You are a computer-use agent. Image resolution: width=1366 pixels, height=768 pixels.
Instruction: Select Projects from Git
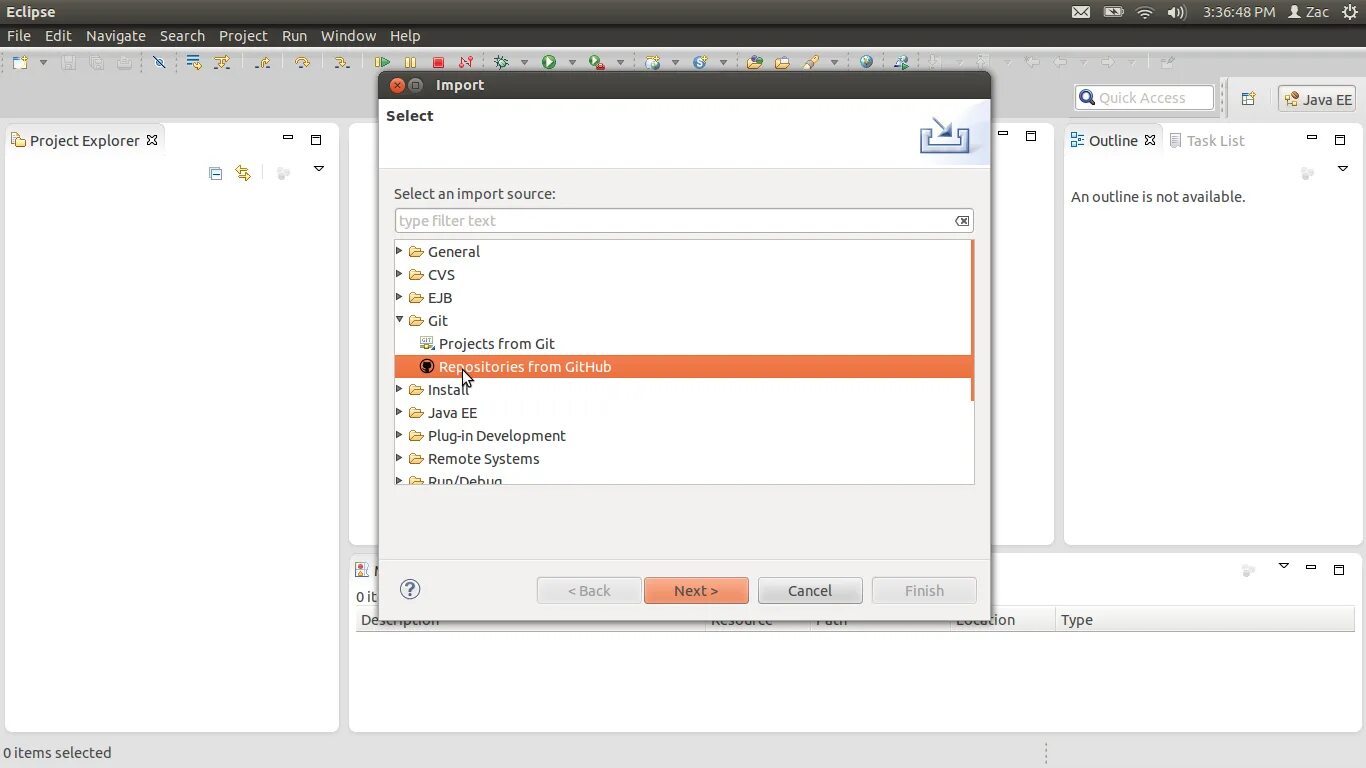[x=496, y=343]
